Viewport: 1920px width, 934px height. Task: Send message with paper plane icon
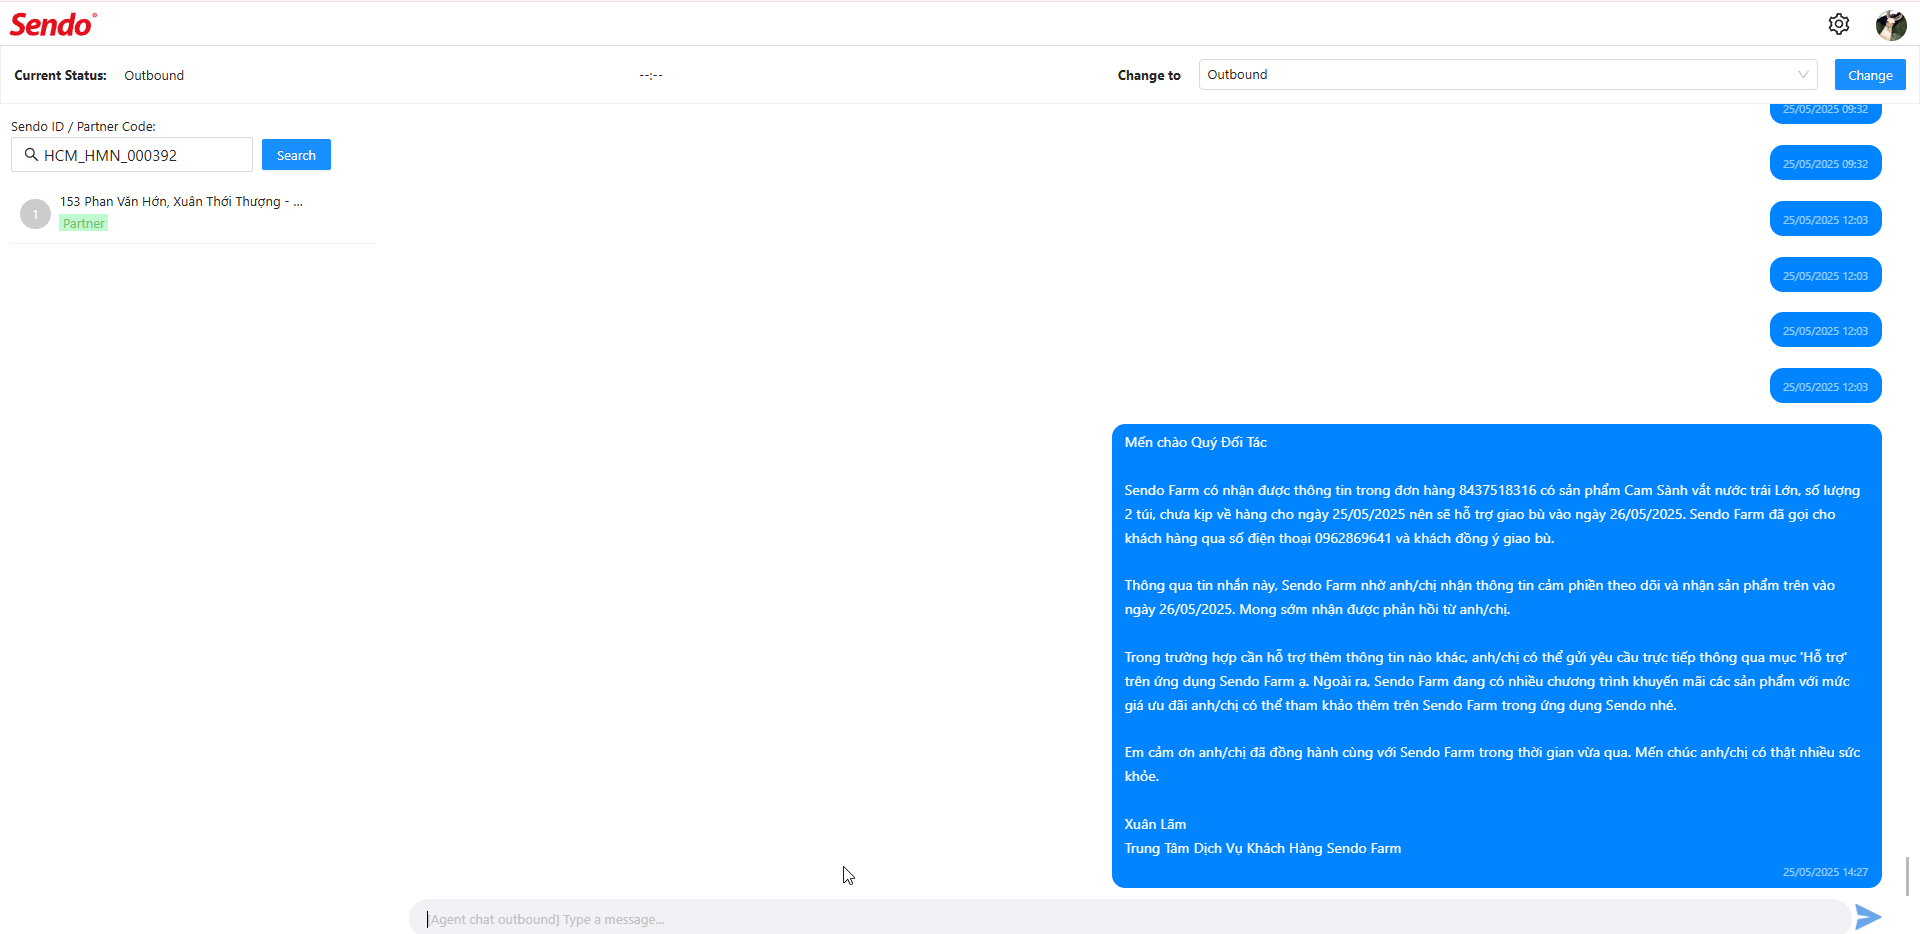tap(1868, 917)
